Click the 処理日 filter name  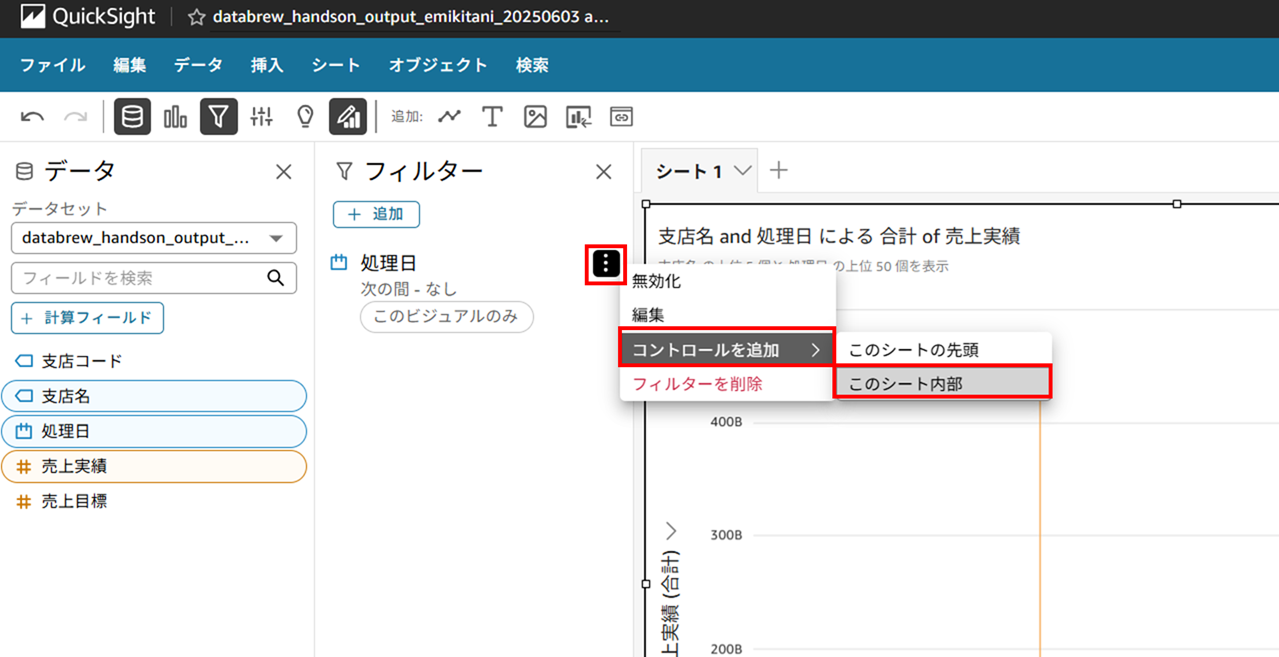coord(388,263)
